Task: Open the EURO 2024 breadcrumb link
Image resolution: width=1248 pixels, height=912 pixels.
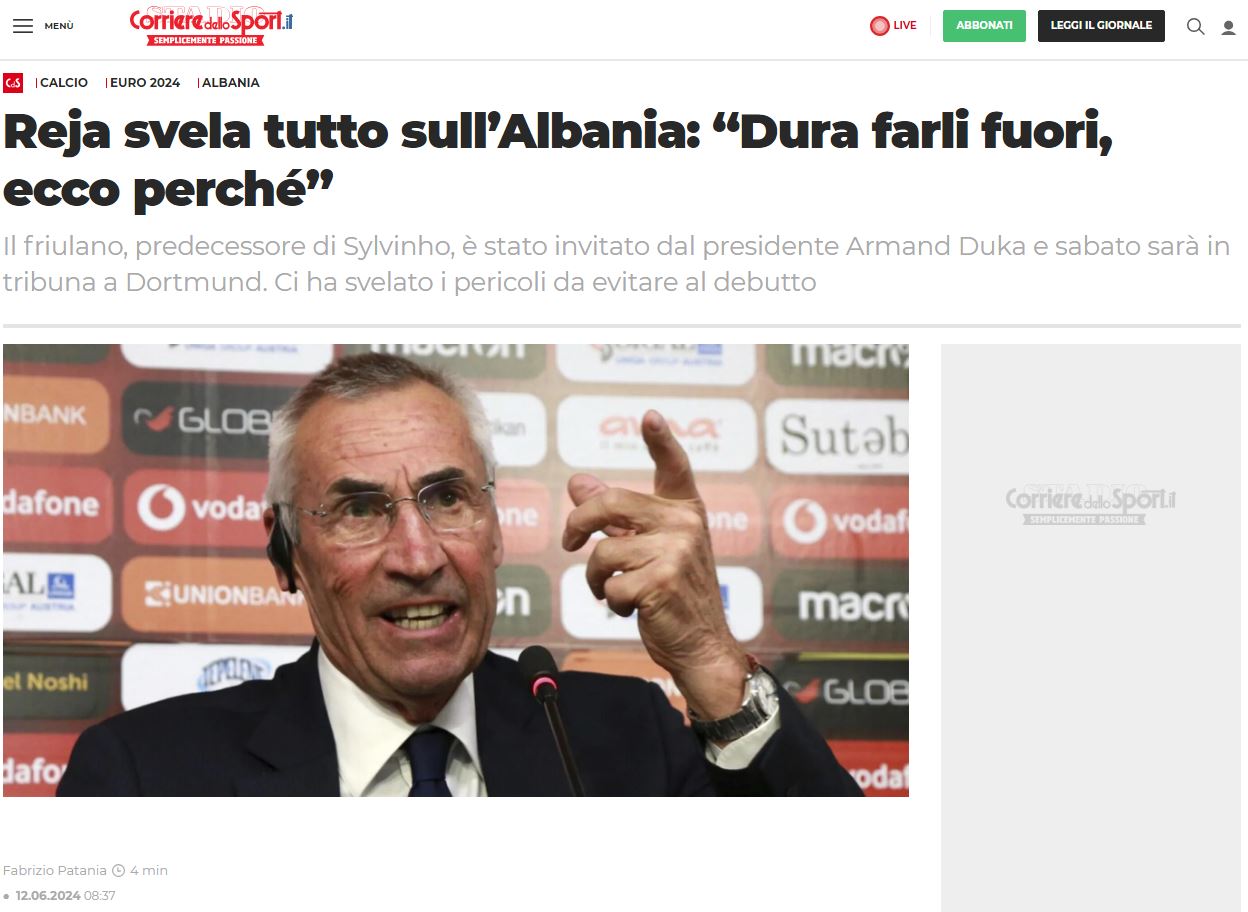Action: coord(145,83)
